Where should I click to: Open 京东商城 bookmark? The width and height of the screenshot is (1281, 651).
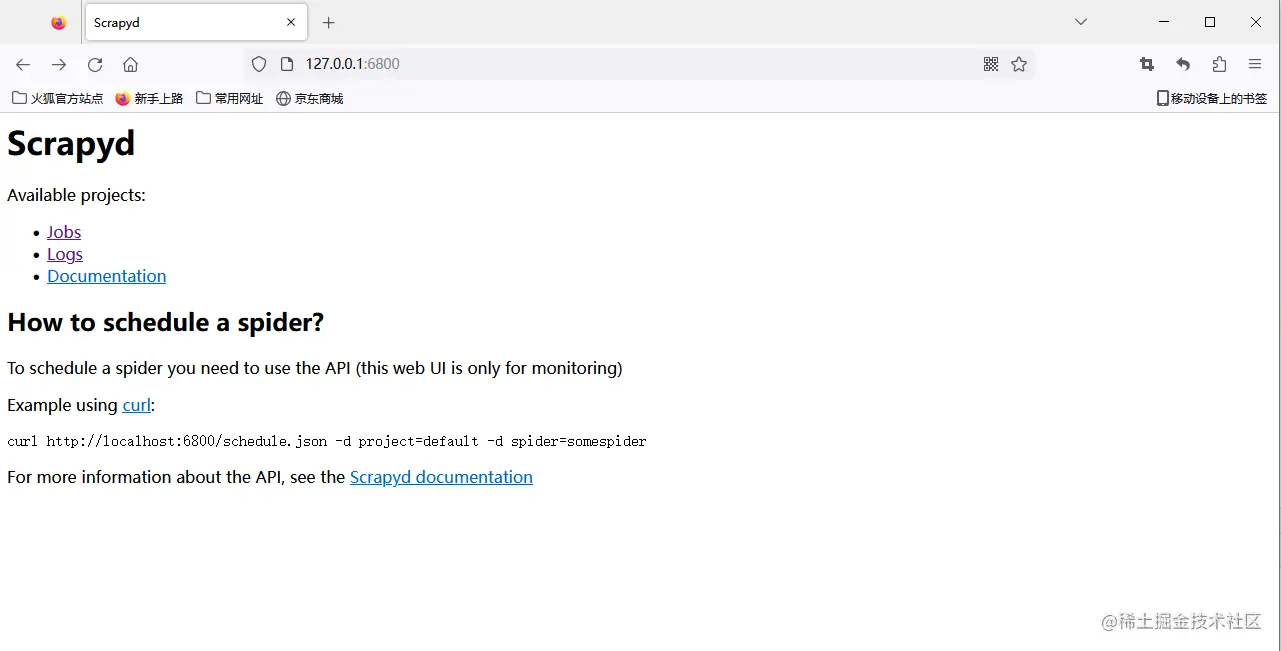pos(310,98)
